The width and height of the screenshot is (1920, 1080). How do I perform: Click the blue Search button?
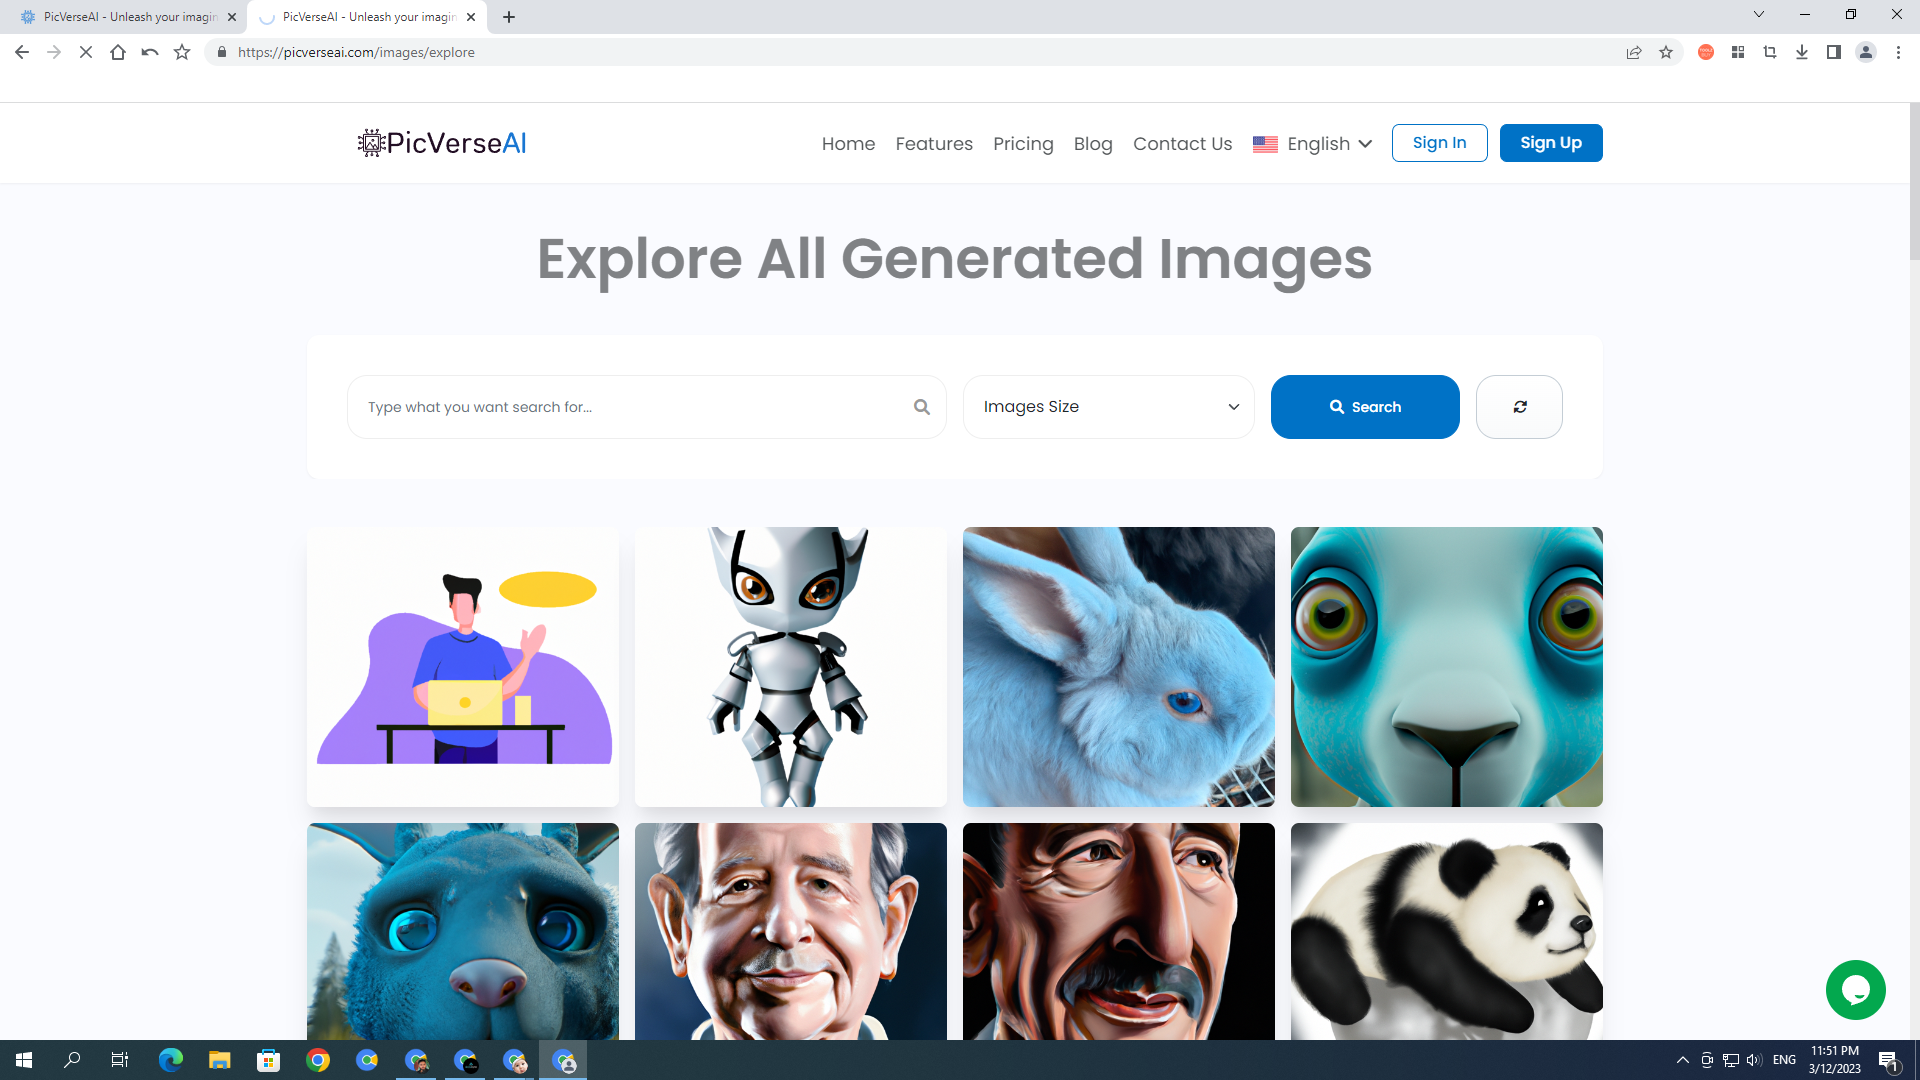point(1365,407)
